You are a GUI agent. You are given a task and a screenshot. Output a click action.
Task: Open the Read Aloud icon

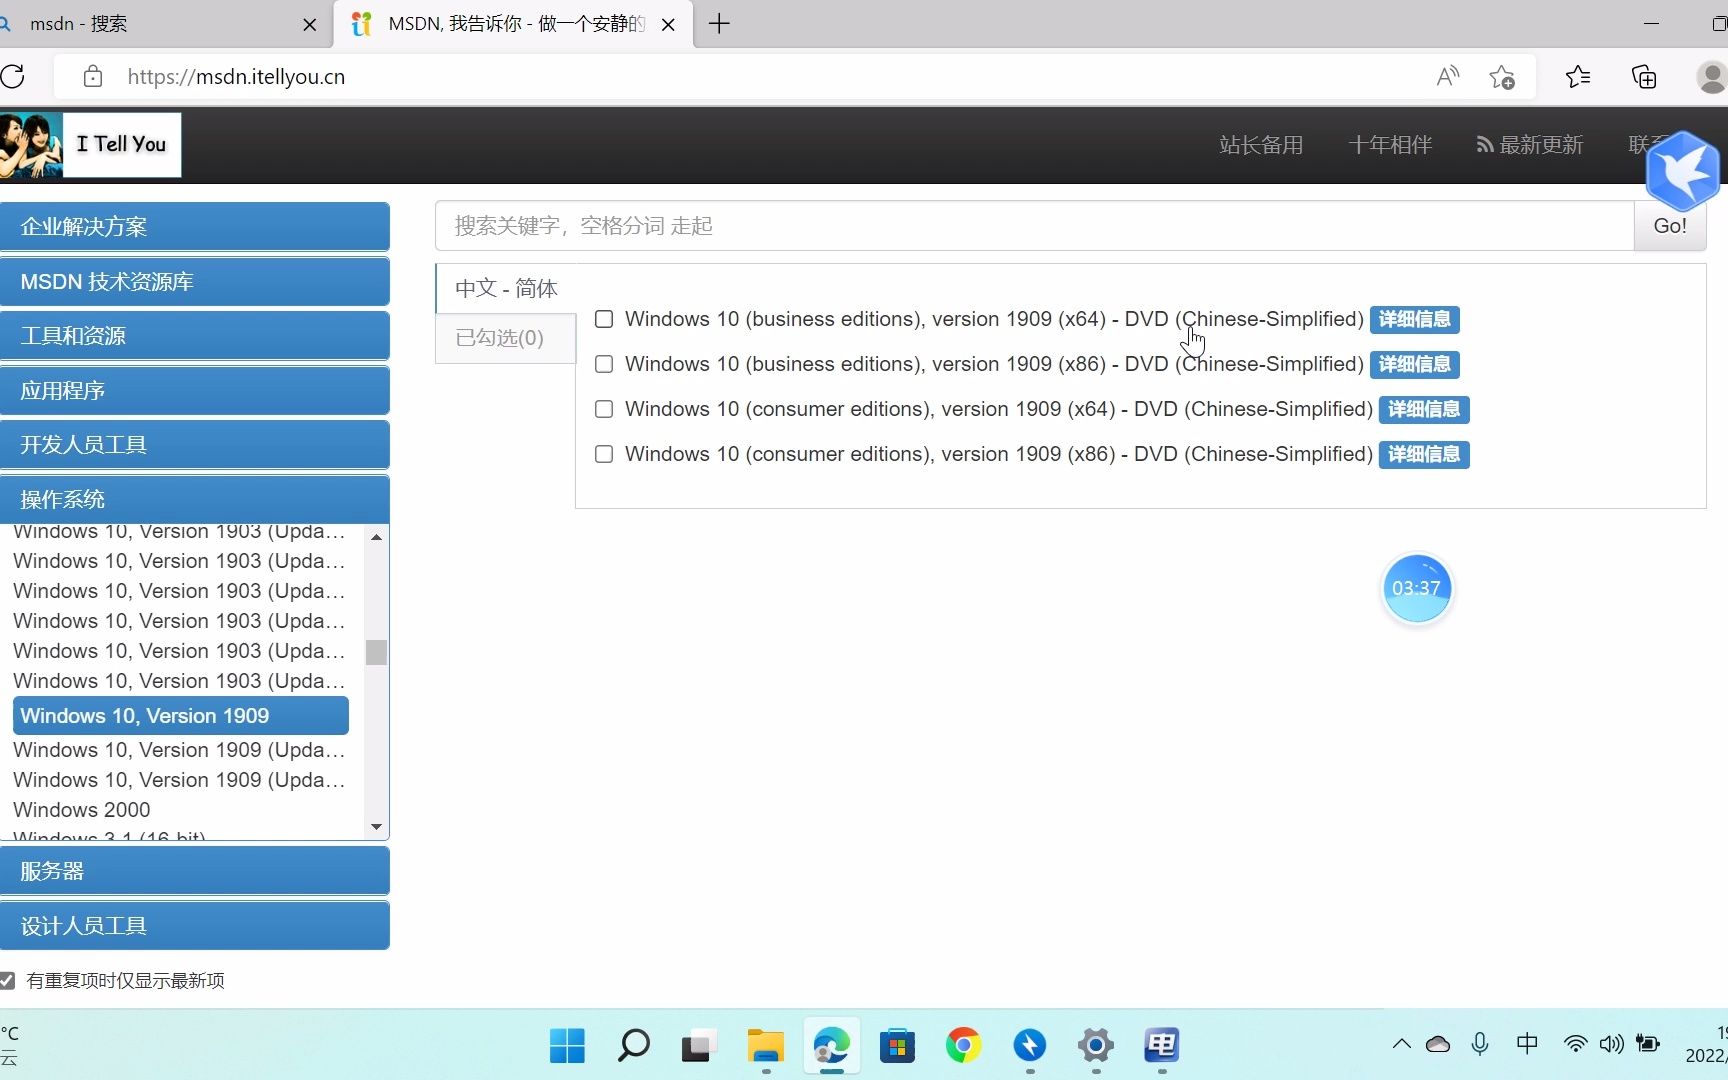1447,76
